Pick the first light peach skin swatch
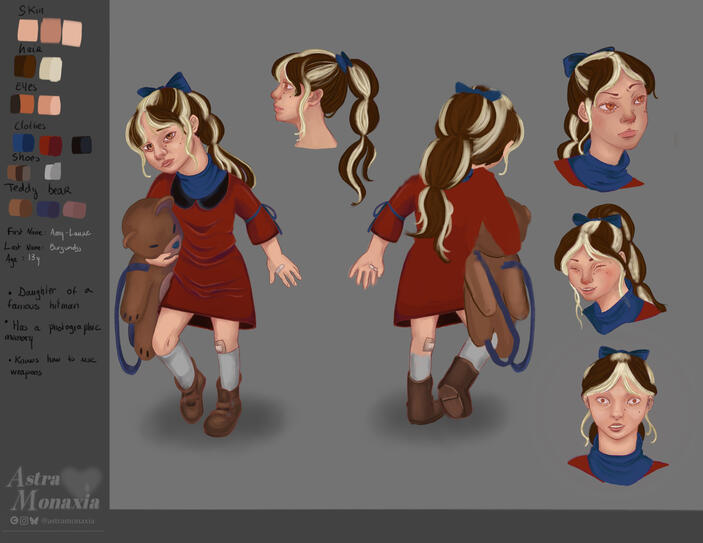This screenshot has width=703, height=543. pyautogui.click(x=28, y=30)
